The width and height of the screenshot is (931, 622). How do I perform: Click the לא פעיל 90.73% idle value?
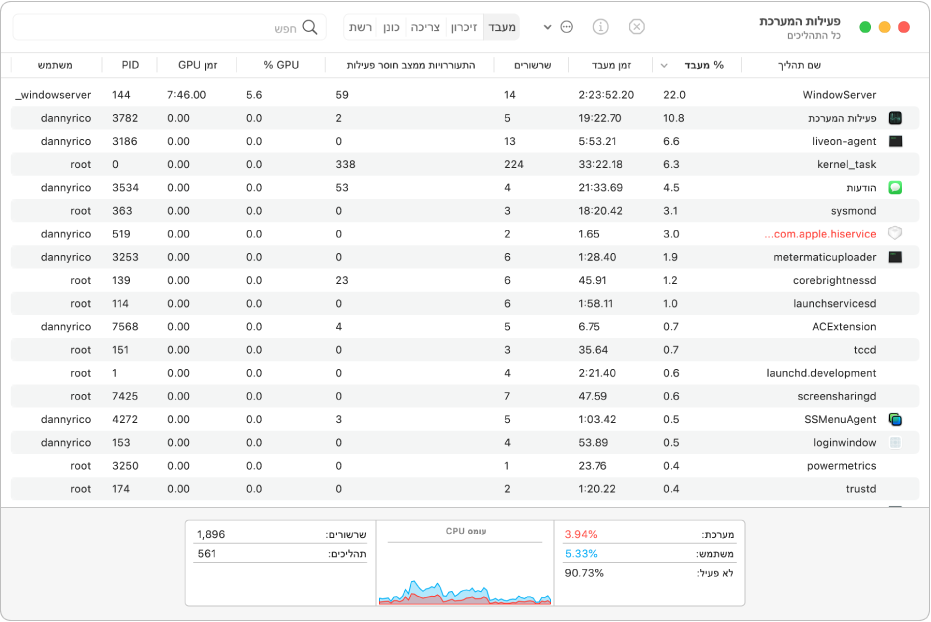point(584,573)
